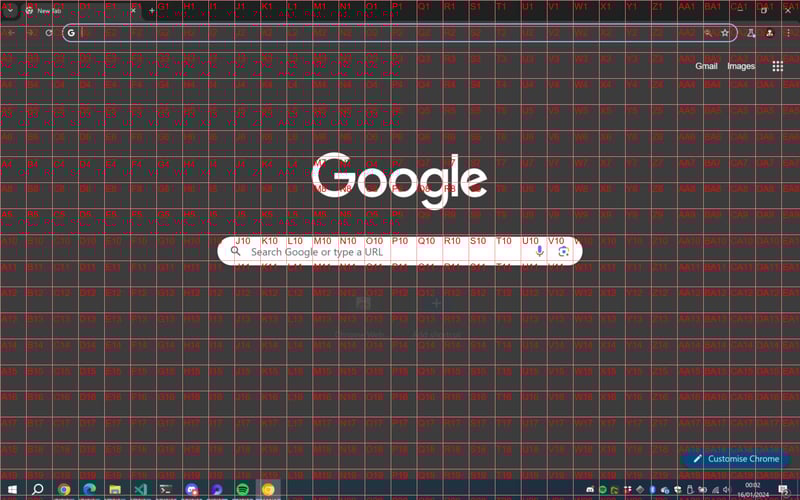Open the Windows notification centre icon

pyautogui.click(x=784, y=490)
